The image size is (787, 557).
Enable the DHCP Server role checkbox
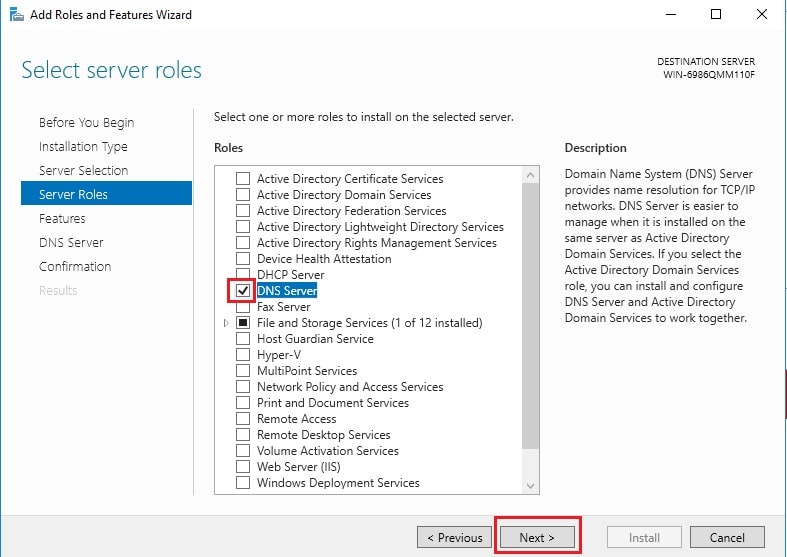click(x=243, y=274)
